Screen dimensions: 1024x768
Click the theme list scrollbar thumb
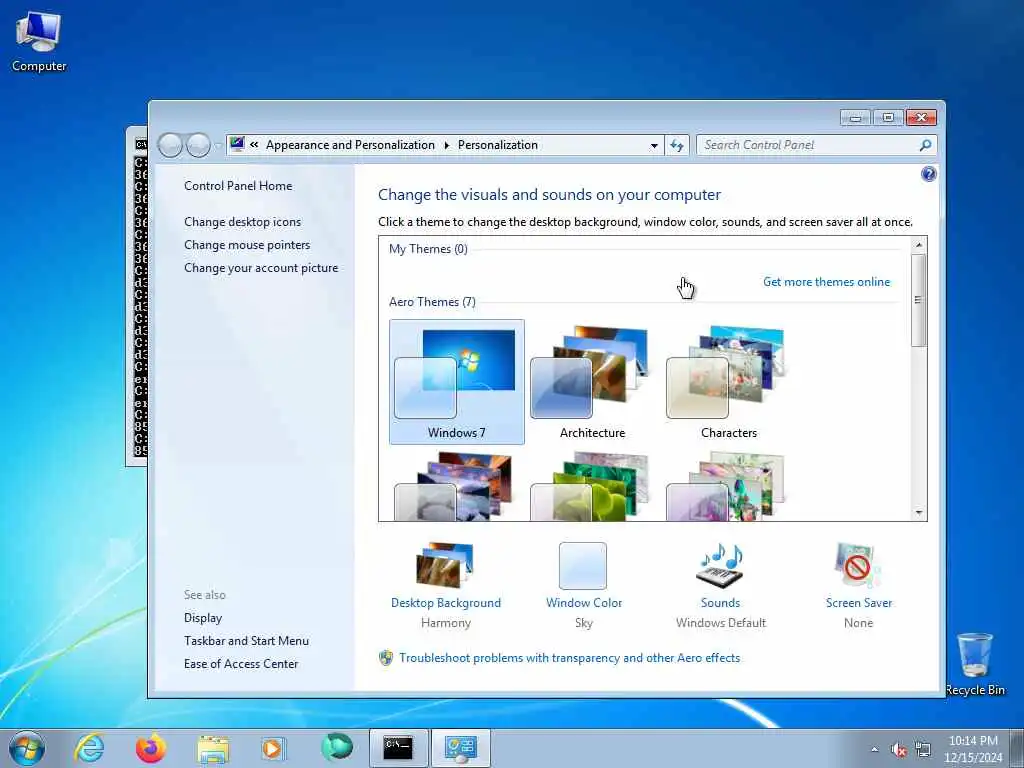[x=919, y=300]
